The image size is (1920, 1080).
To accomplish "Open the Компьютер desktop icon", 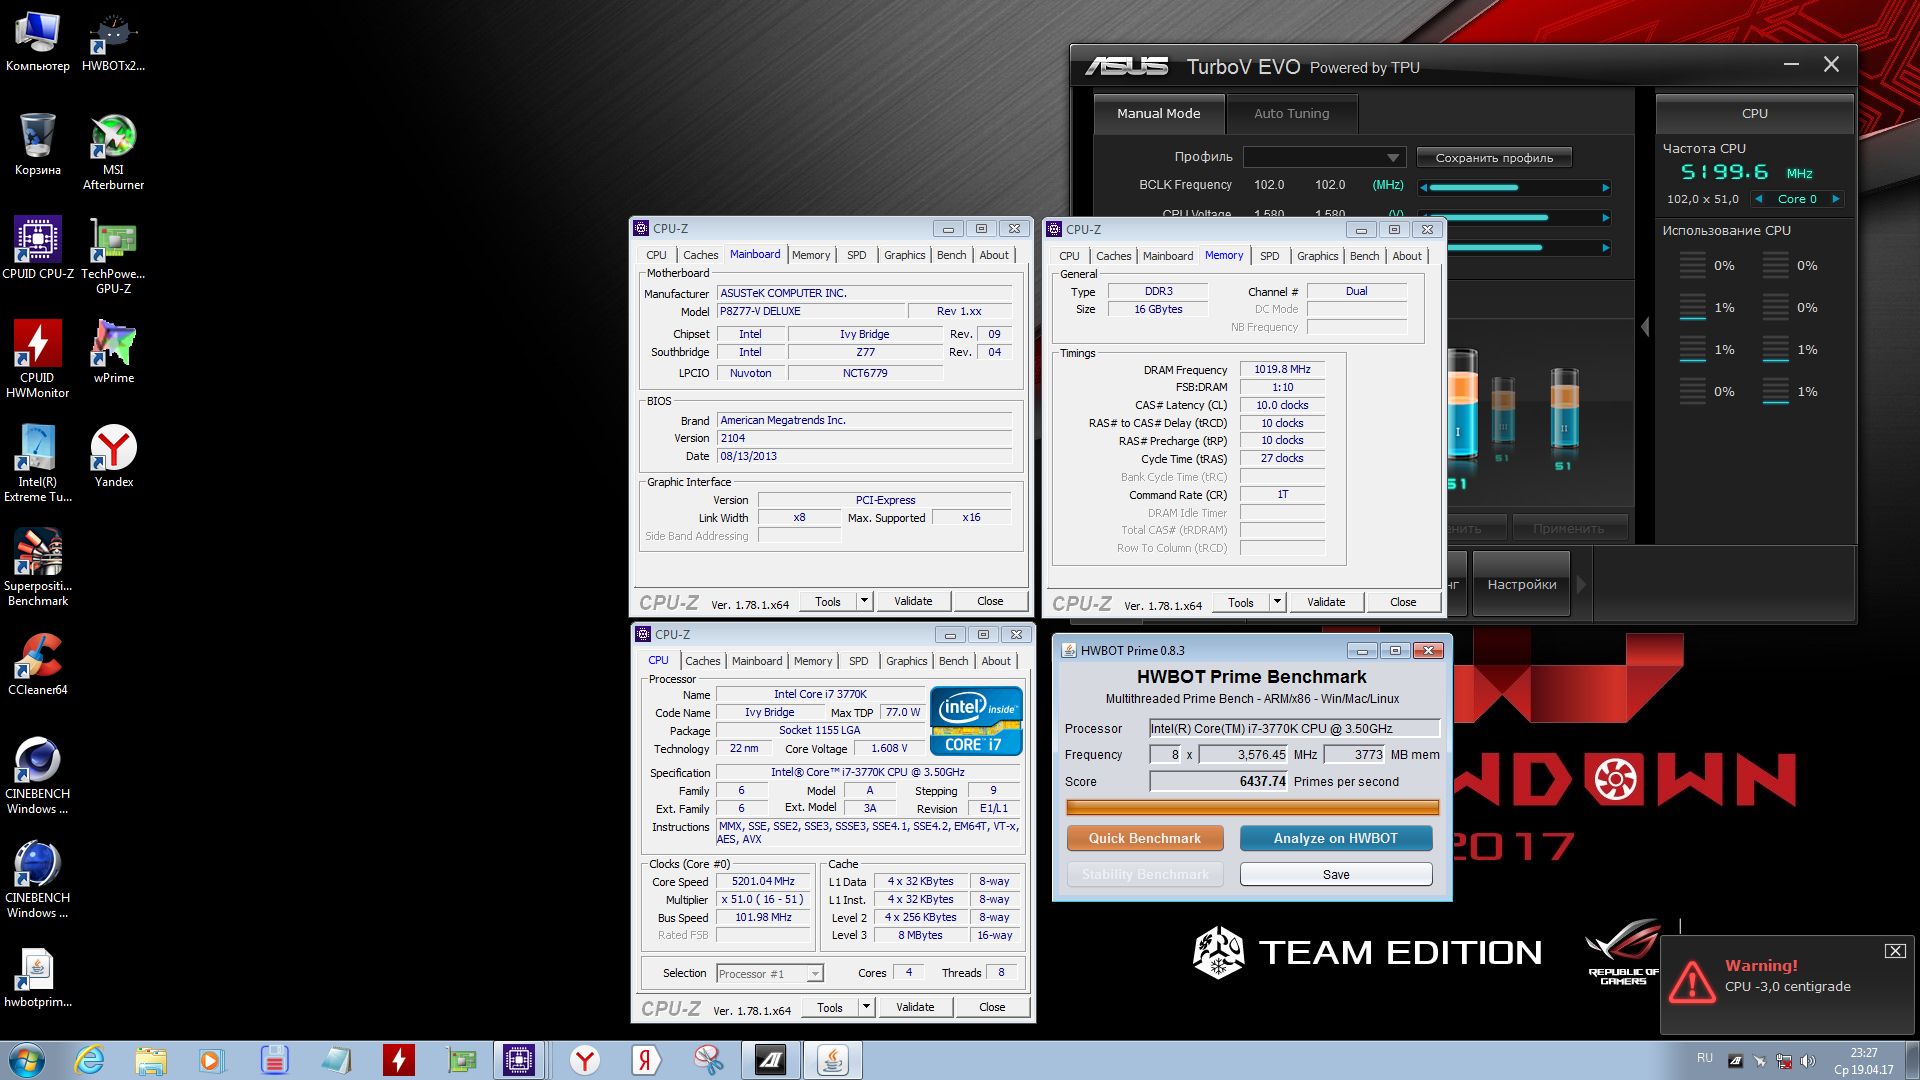I will click(38, 42).
